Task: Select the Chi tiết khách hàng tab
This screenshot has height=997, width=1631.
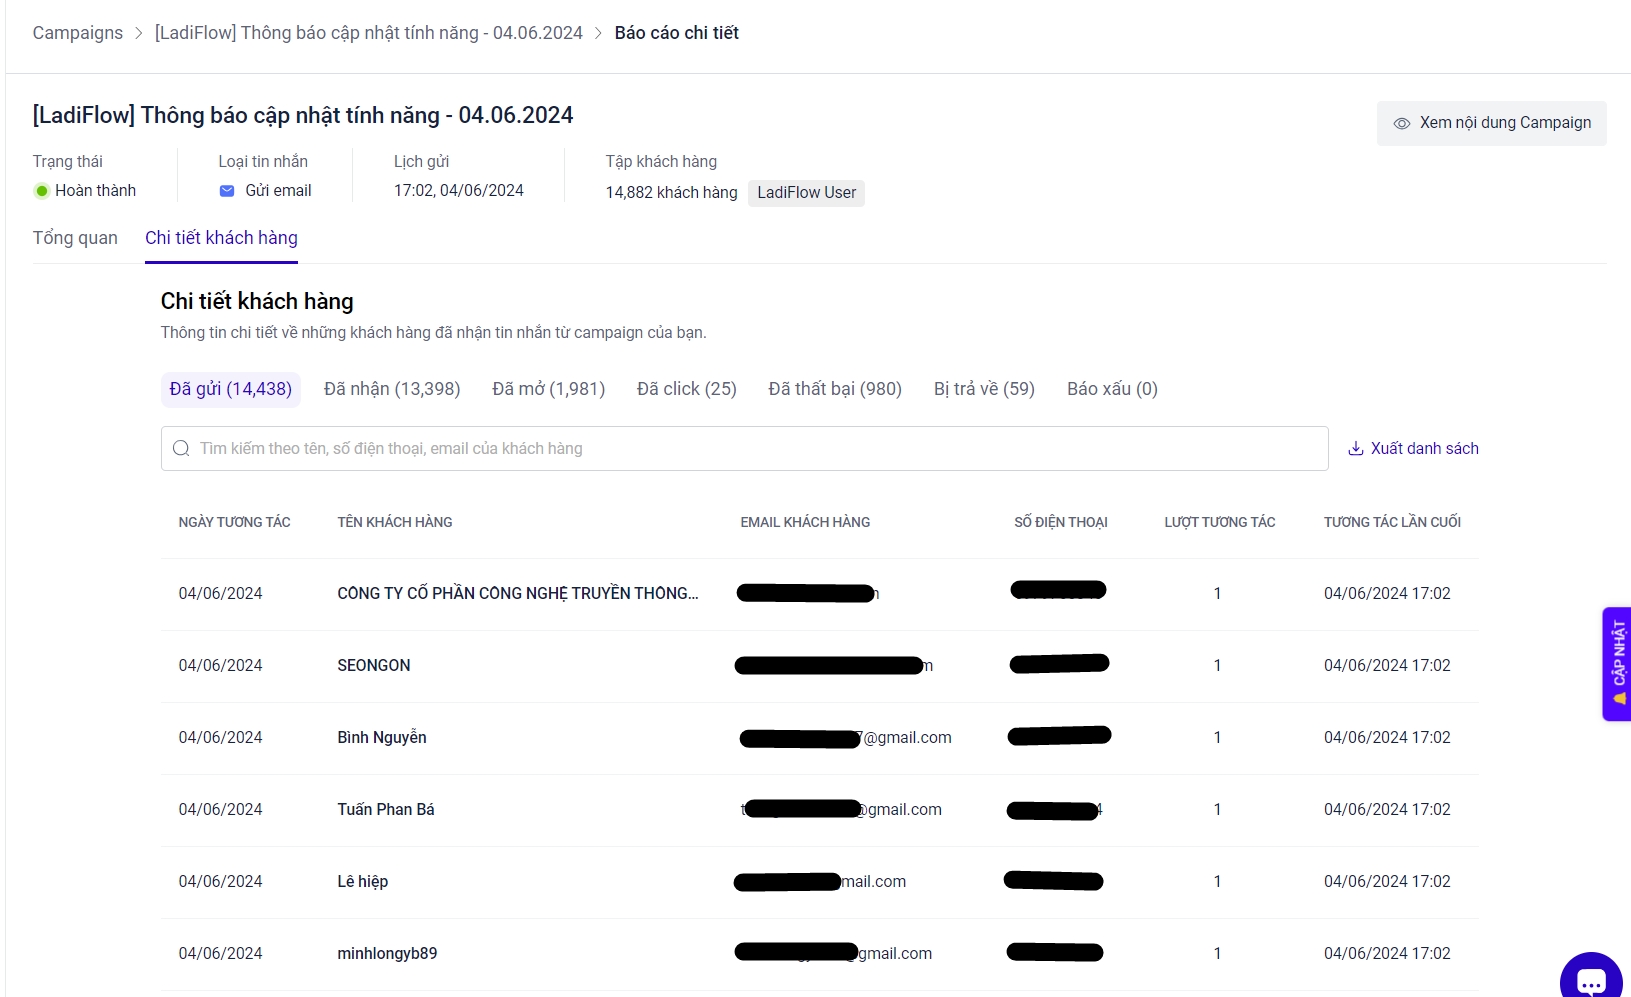Action: coord(221,238)
